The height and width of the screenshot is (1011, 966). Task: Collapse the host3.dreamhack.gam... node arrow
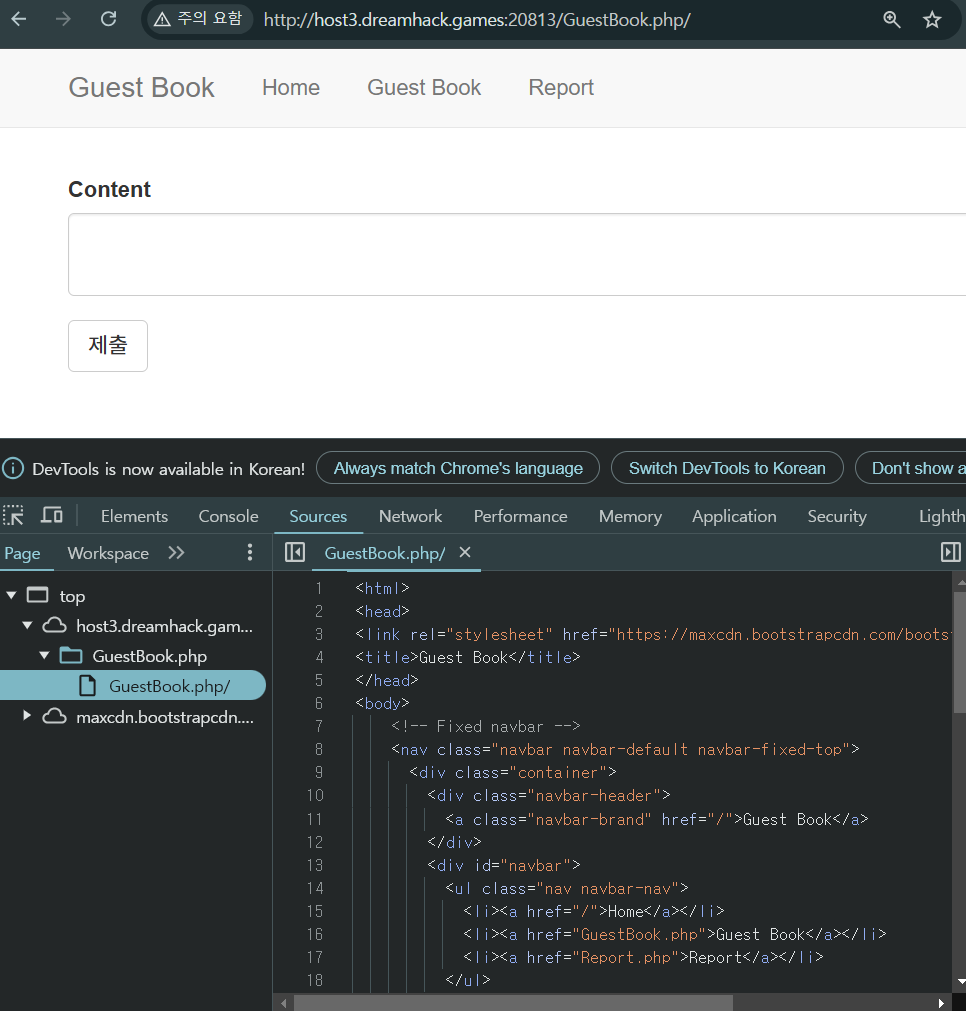[27, 625]
